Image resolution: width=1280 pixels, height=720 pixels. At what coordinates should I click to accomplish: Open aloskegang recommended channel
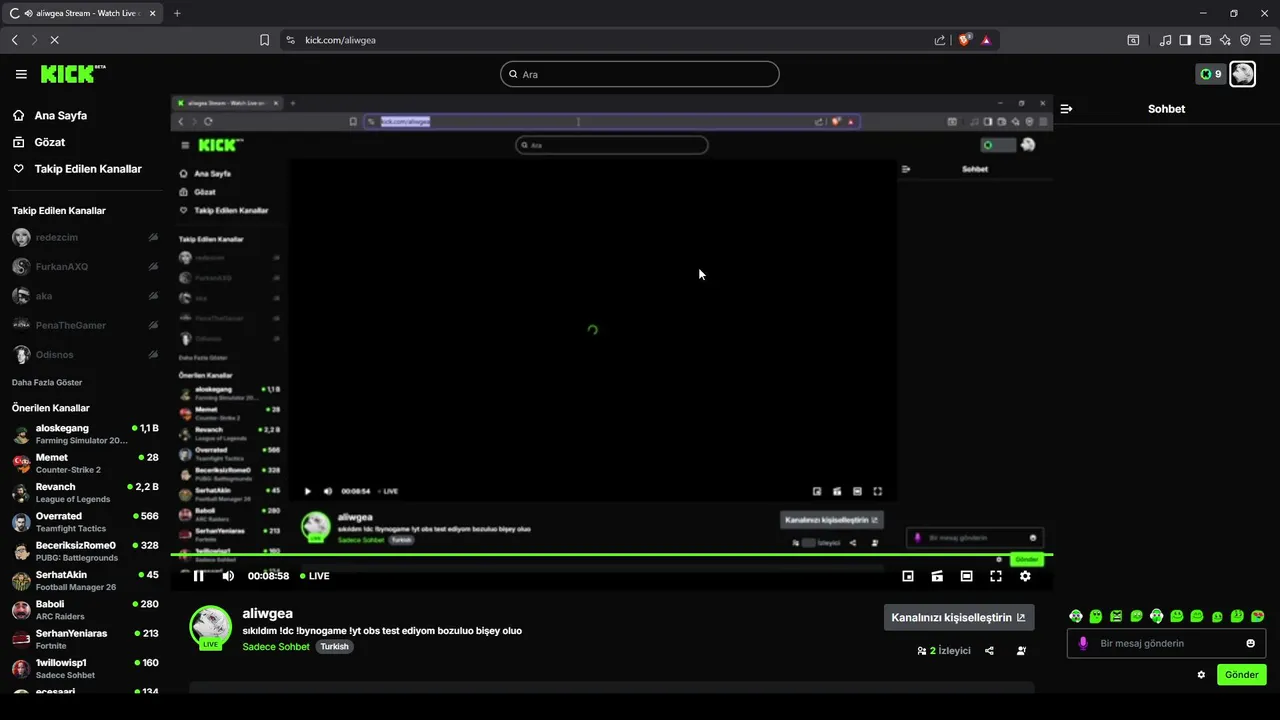85,434
